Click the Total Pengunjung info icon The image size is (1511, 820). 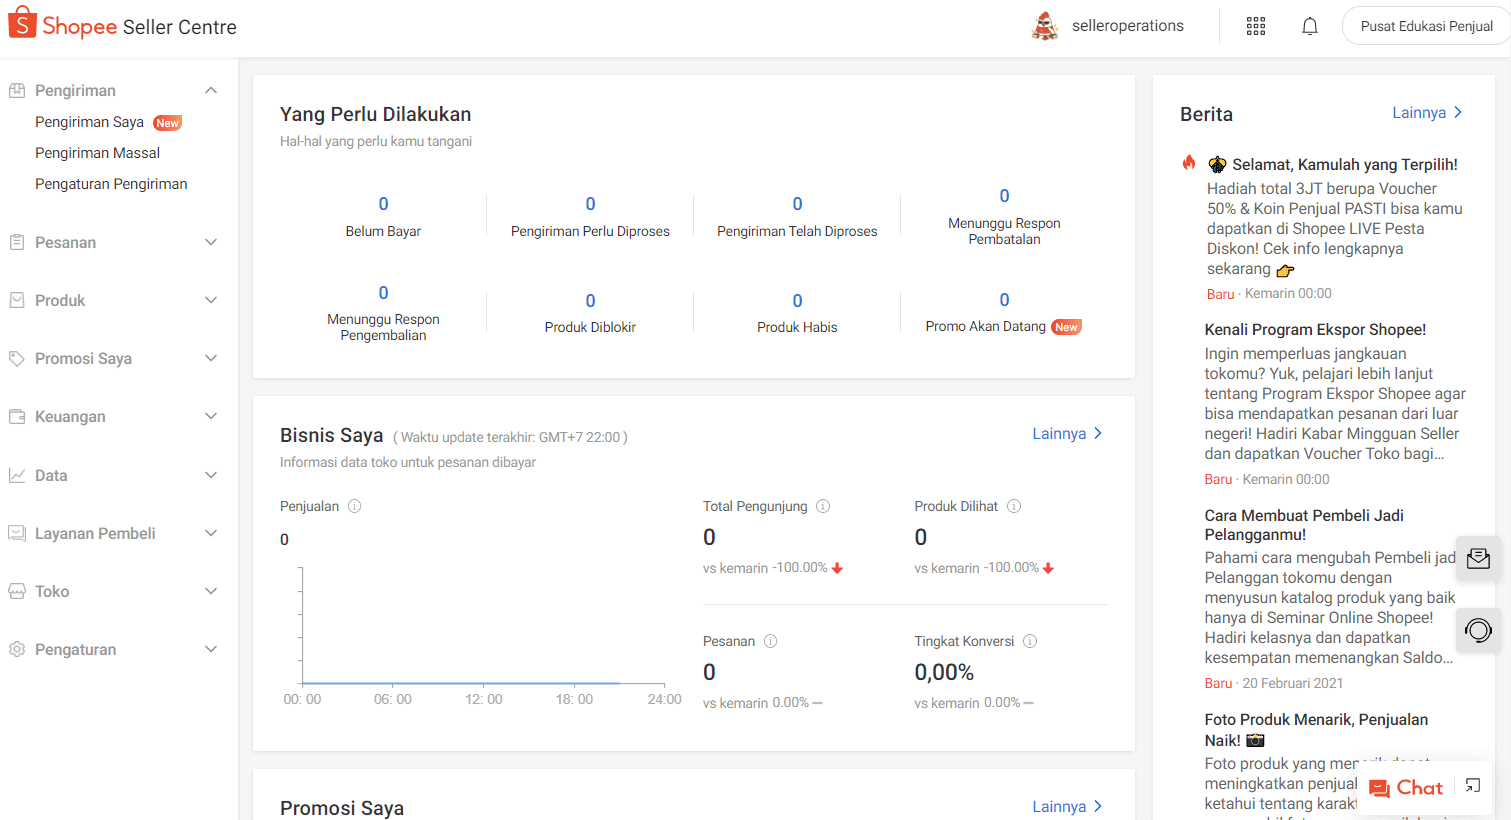(823, 506)
